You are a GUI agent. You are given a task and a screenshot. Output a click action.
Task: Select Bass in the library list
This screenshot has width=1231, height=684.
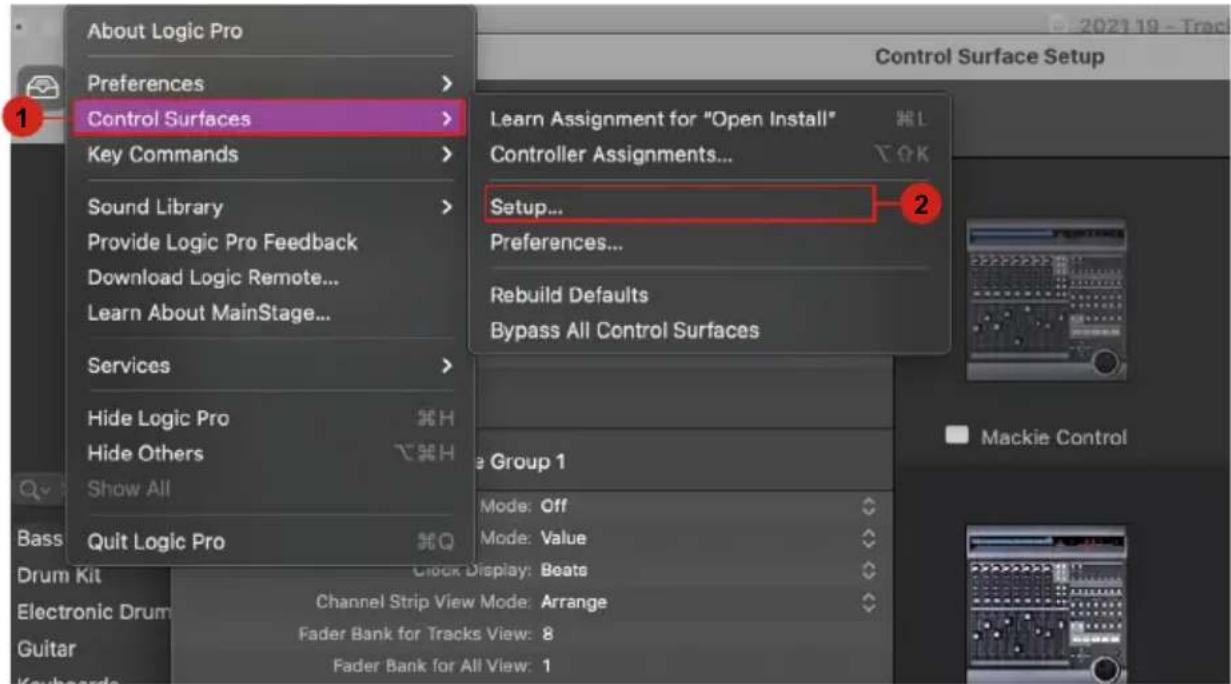tap(40, 541)
